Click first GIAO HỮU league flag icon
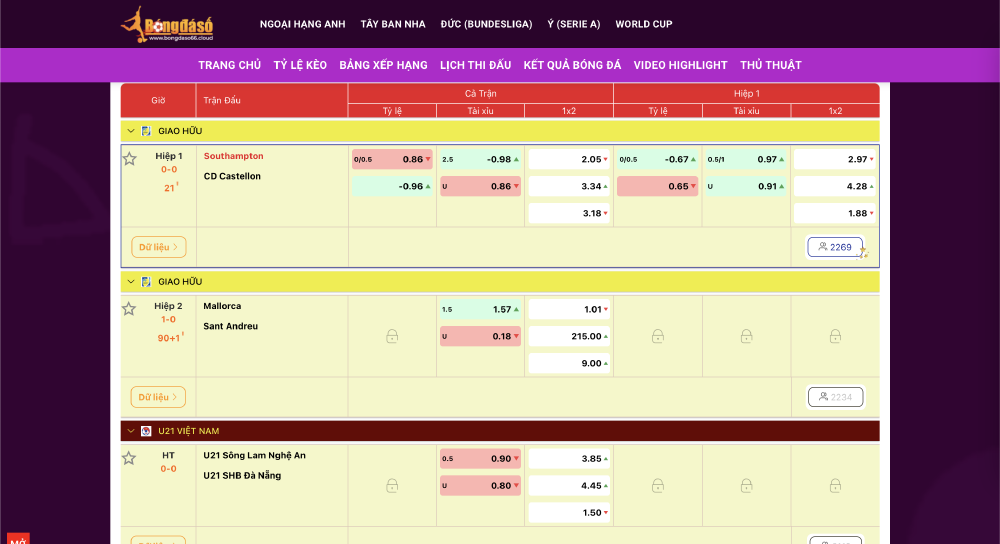This screenshot has width=1000, height=544. click(146, 131)
